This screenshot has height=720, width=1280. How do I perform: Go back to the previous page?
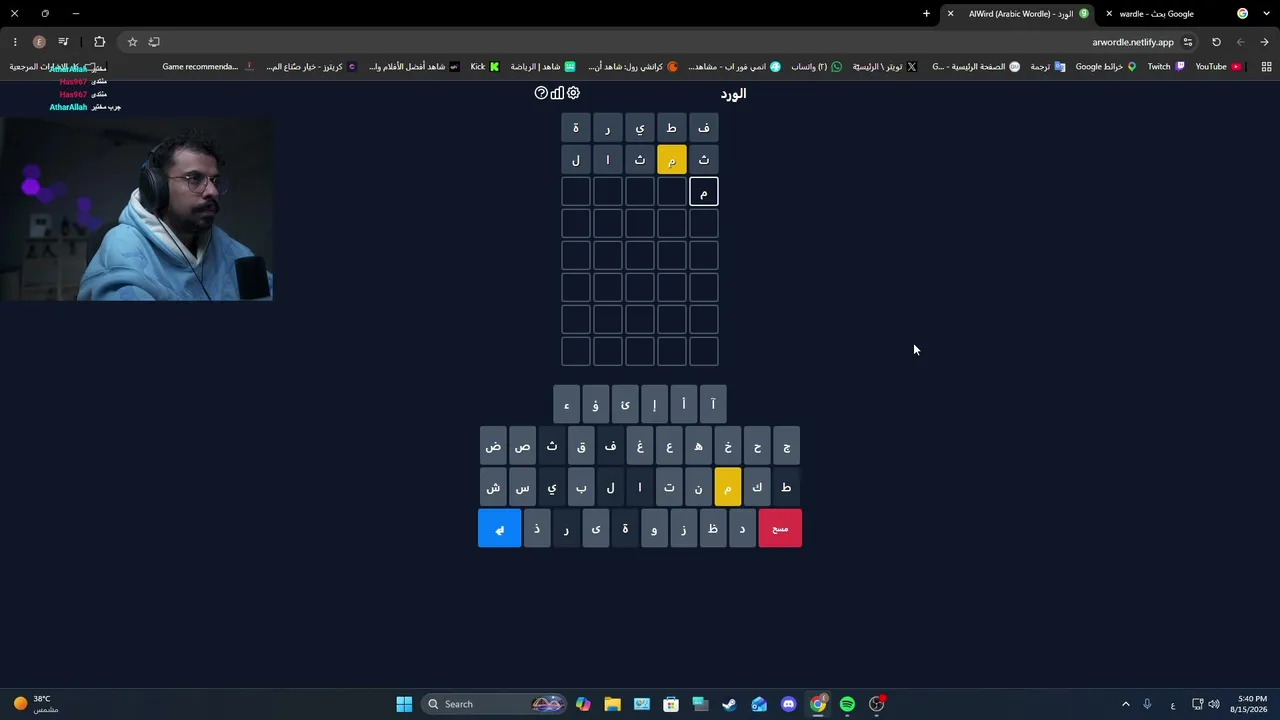(x=1264, y=42)
